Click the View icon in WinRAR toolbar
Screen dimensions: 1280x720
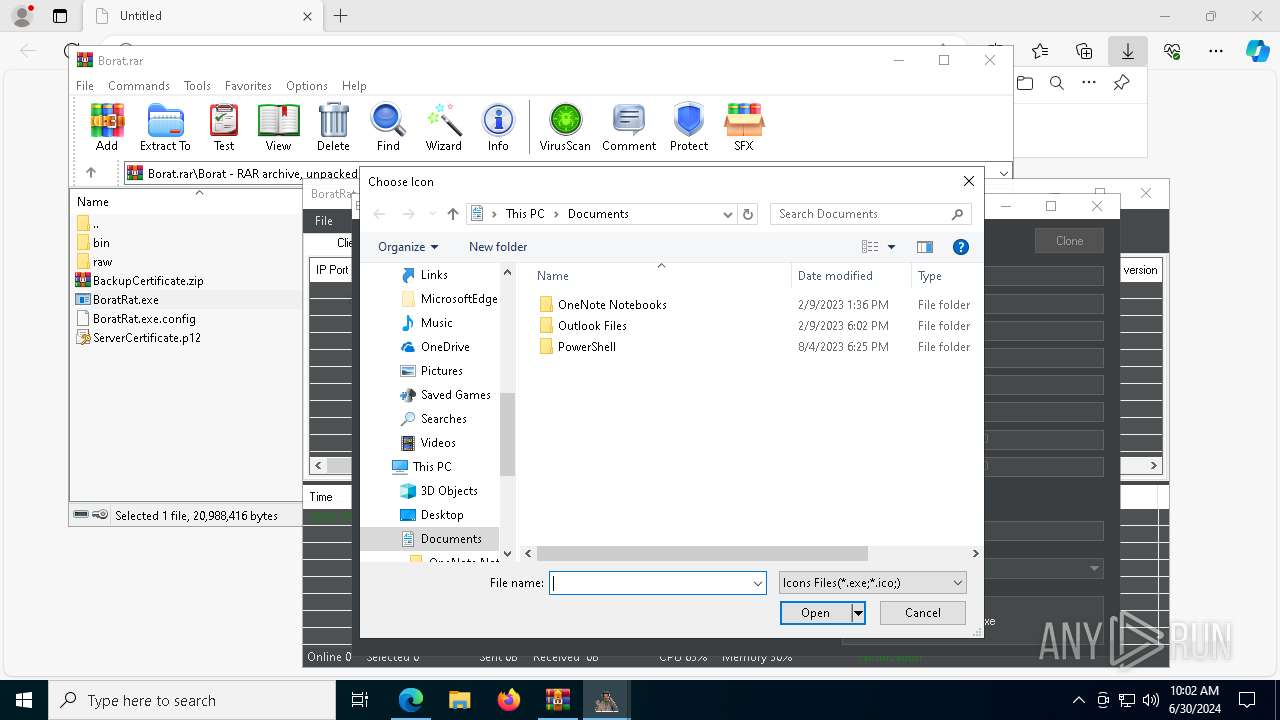(278, 127)
